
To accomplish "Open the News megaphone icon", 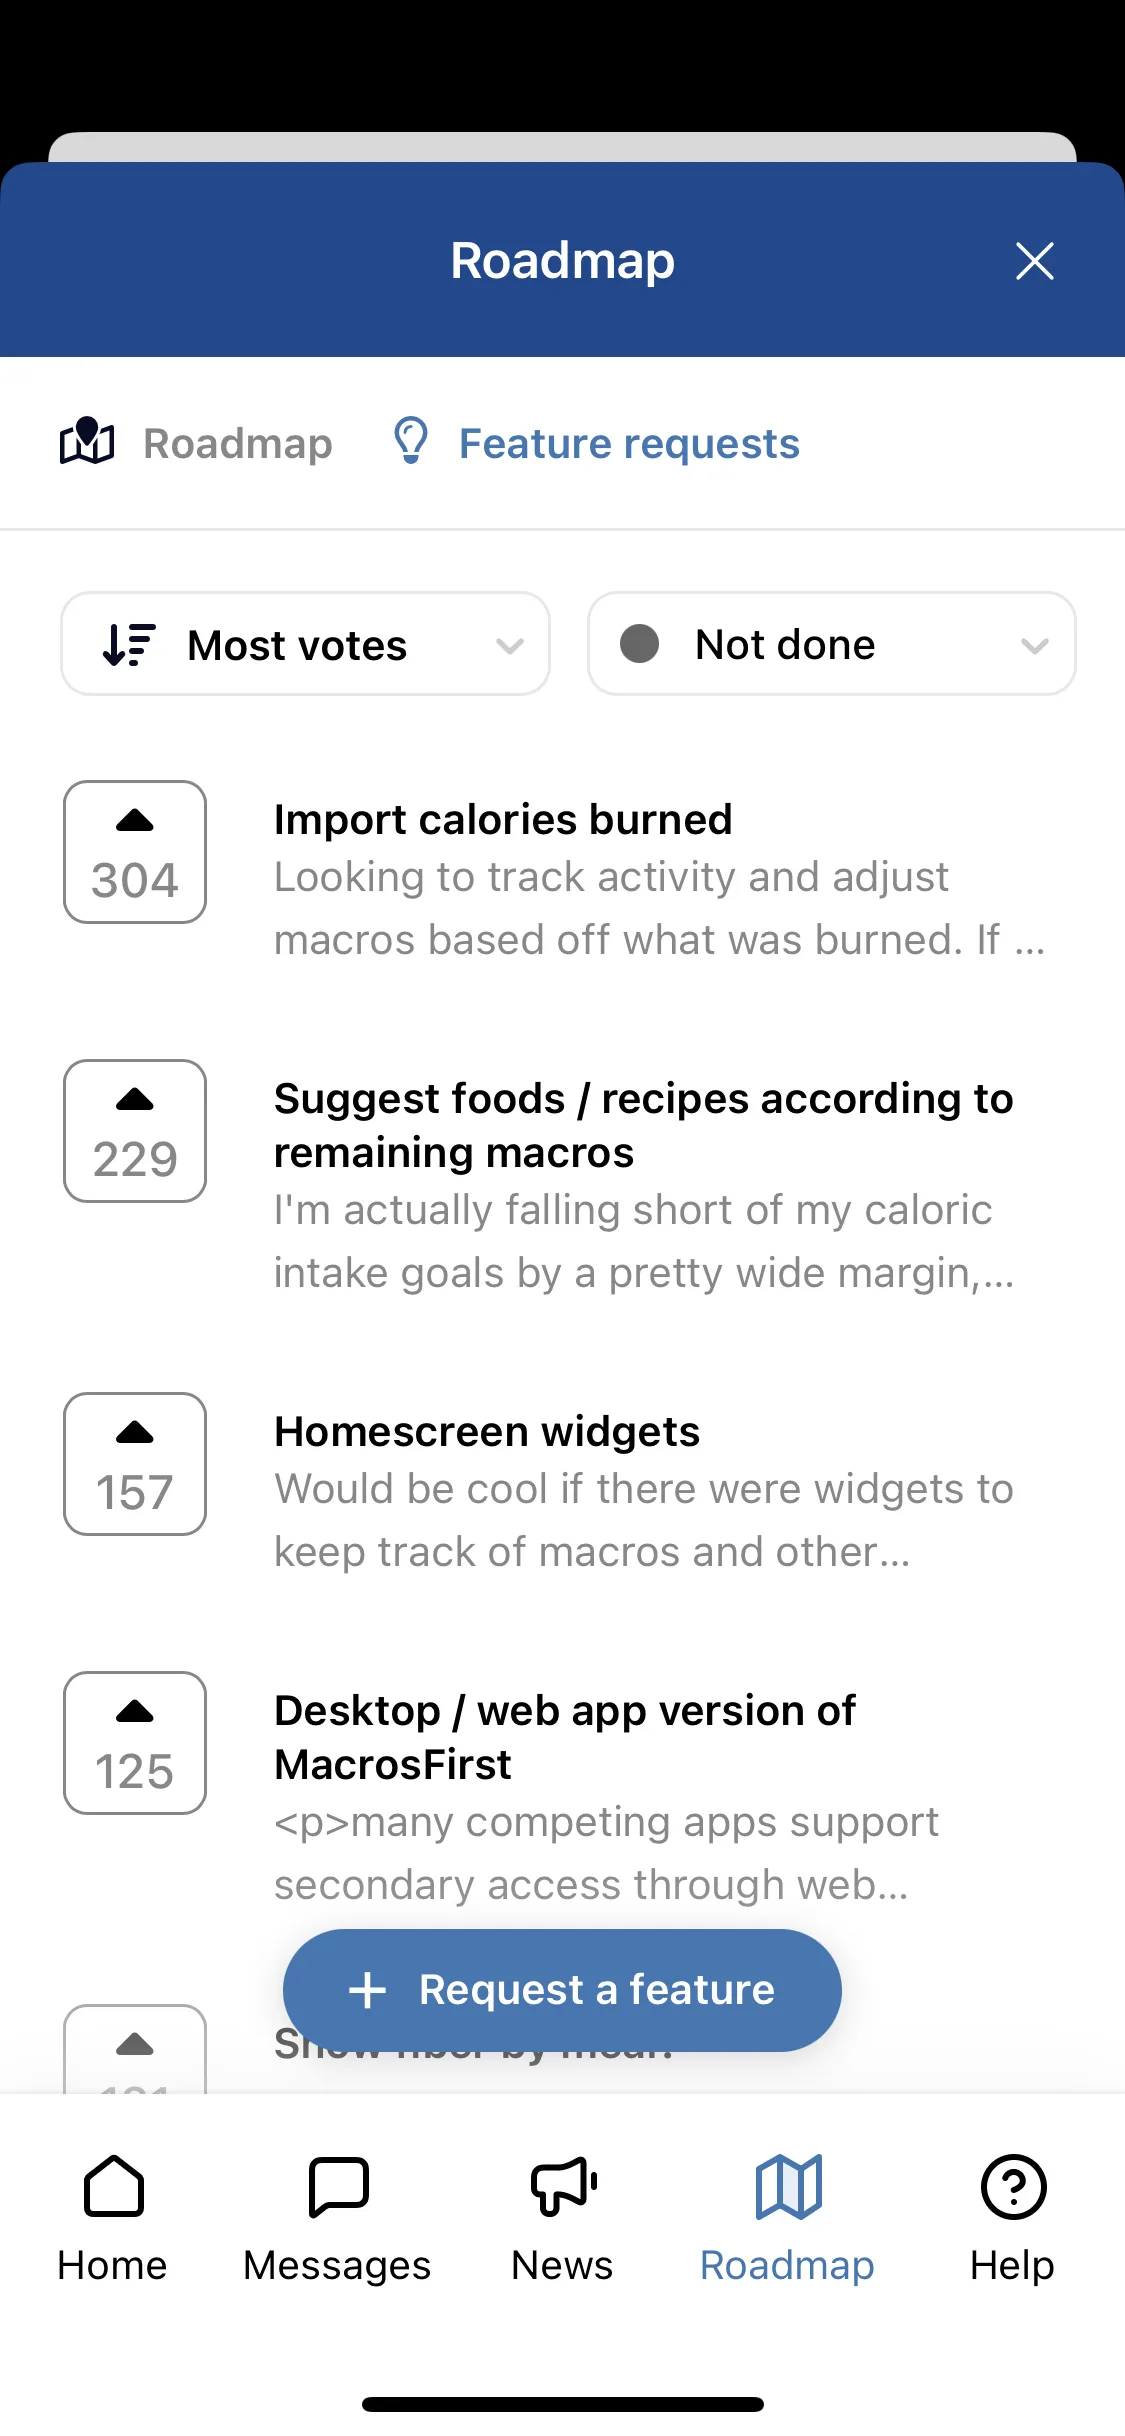I will [563, 2186].
